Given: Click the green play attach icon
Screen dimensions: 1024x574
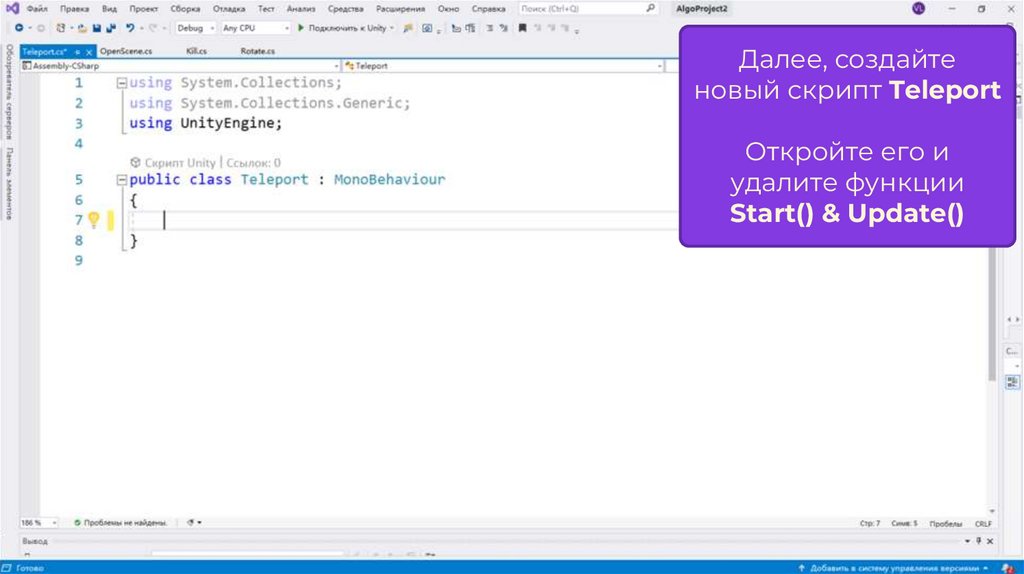Looking at the screenshot, I should point(301,28).
